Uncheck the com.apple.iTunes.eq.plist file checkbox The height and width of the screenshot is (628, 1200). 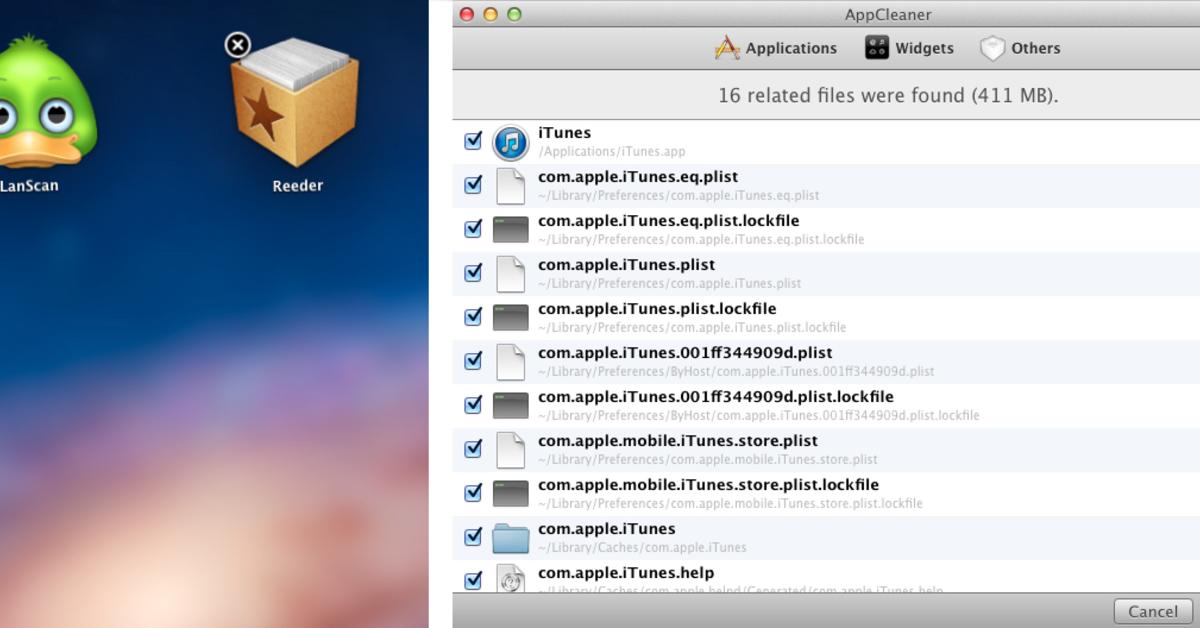pyautogui.click(x=473, y=185)
